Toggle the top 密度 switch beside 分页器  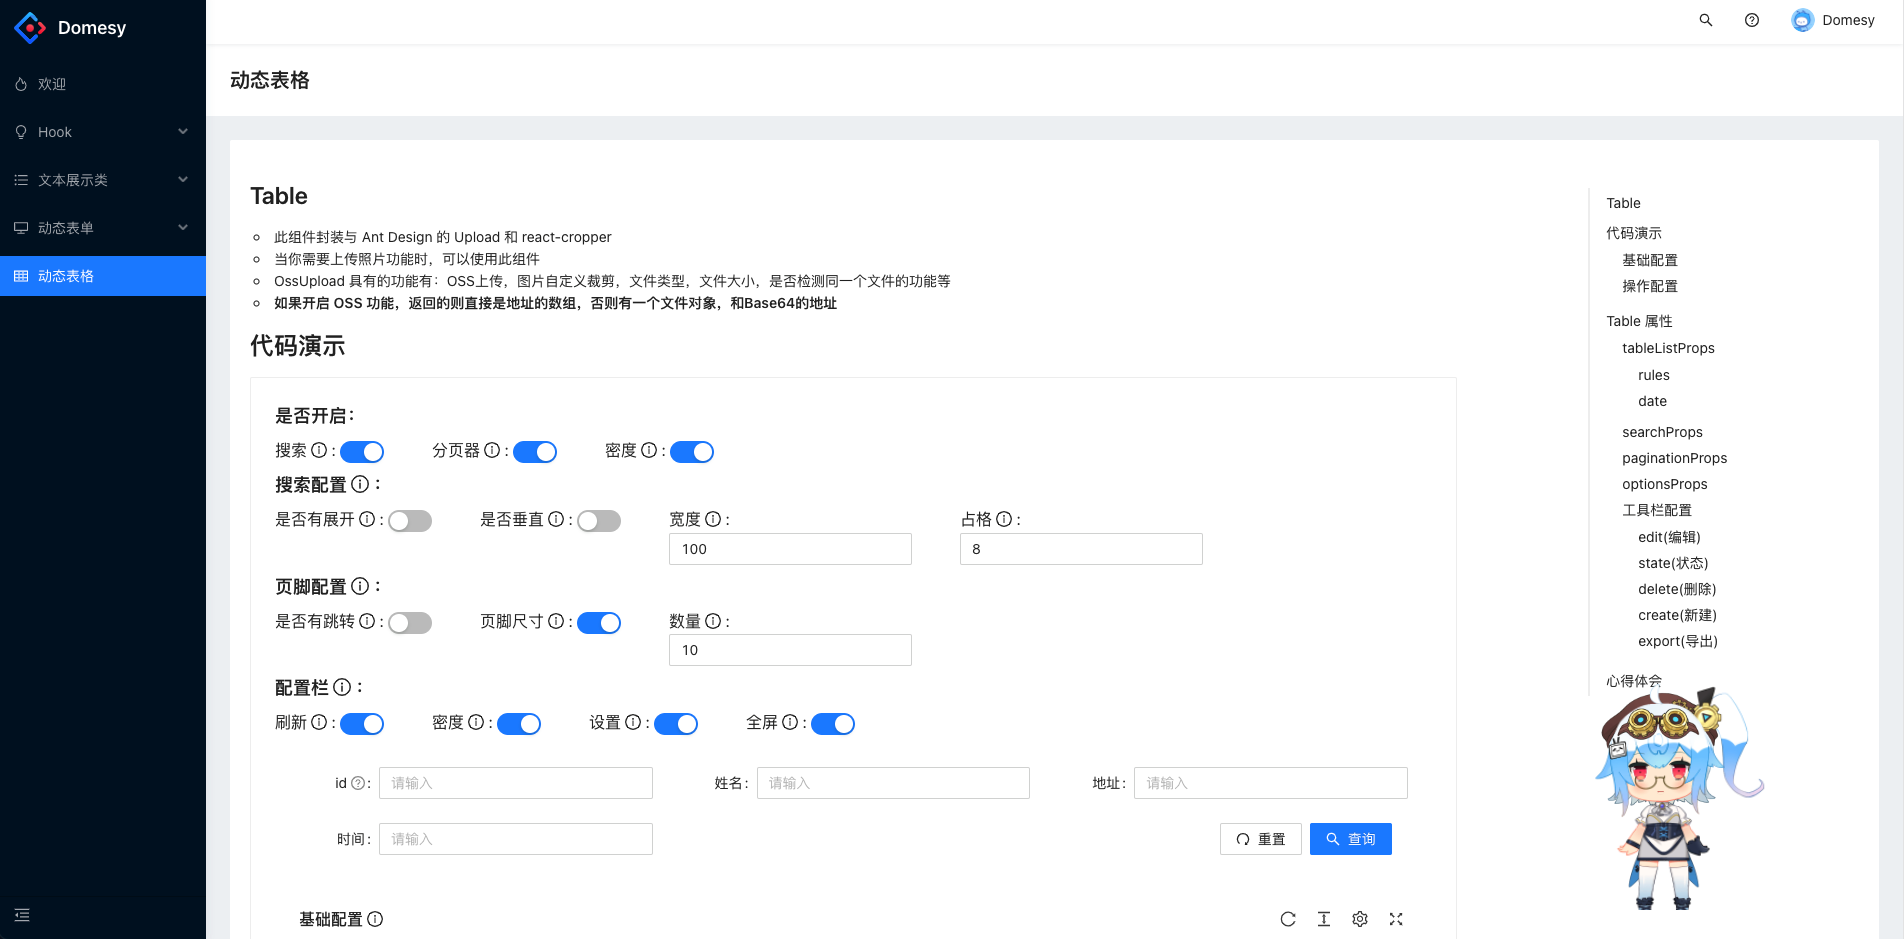(x=692, y=452)
